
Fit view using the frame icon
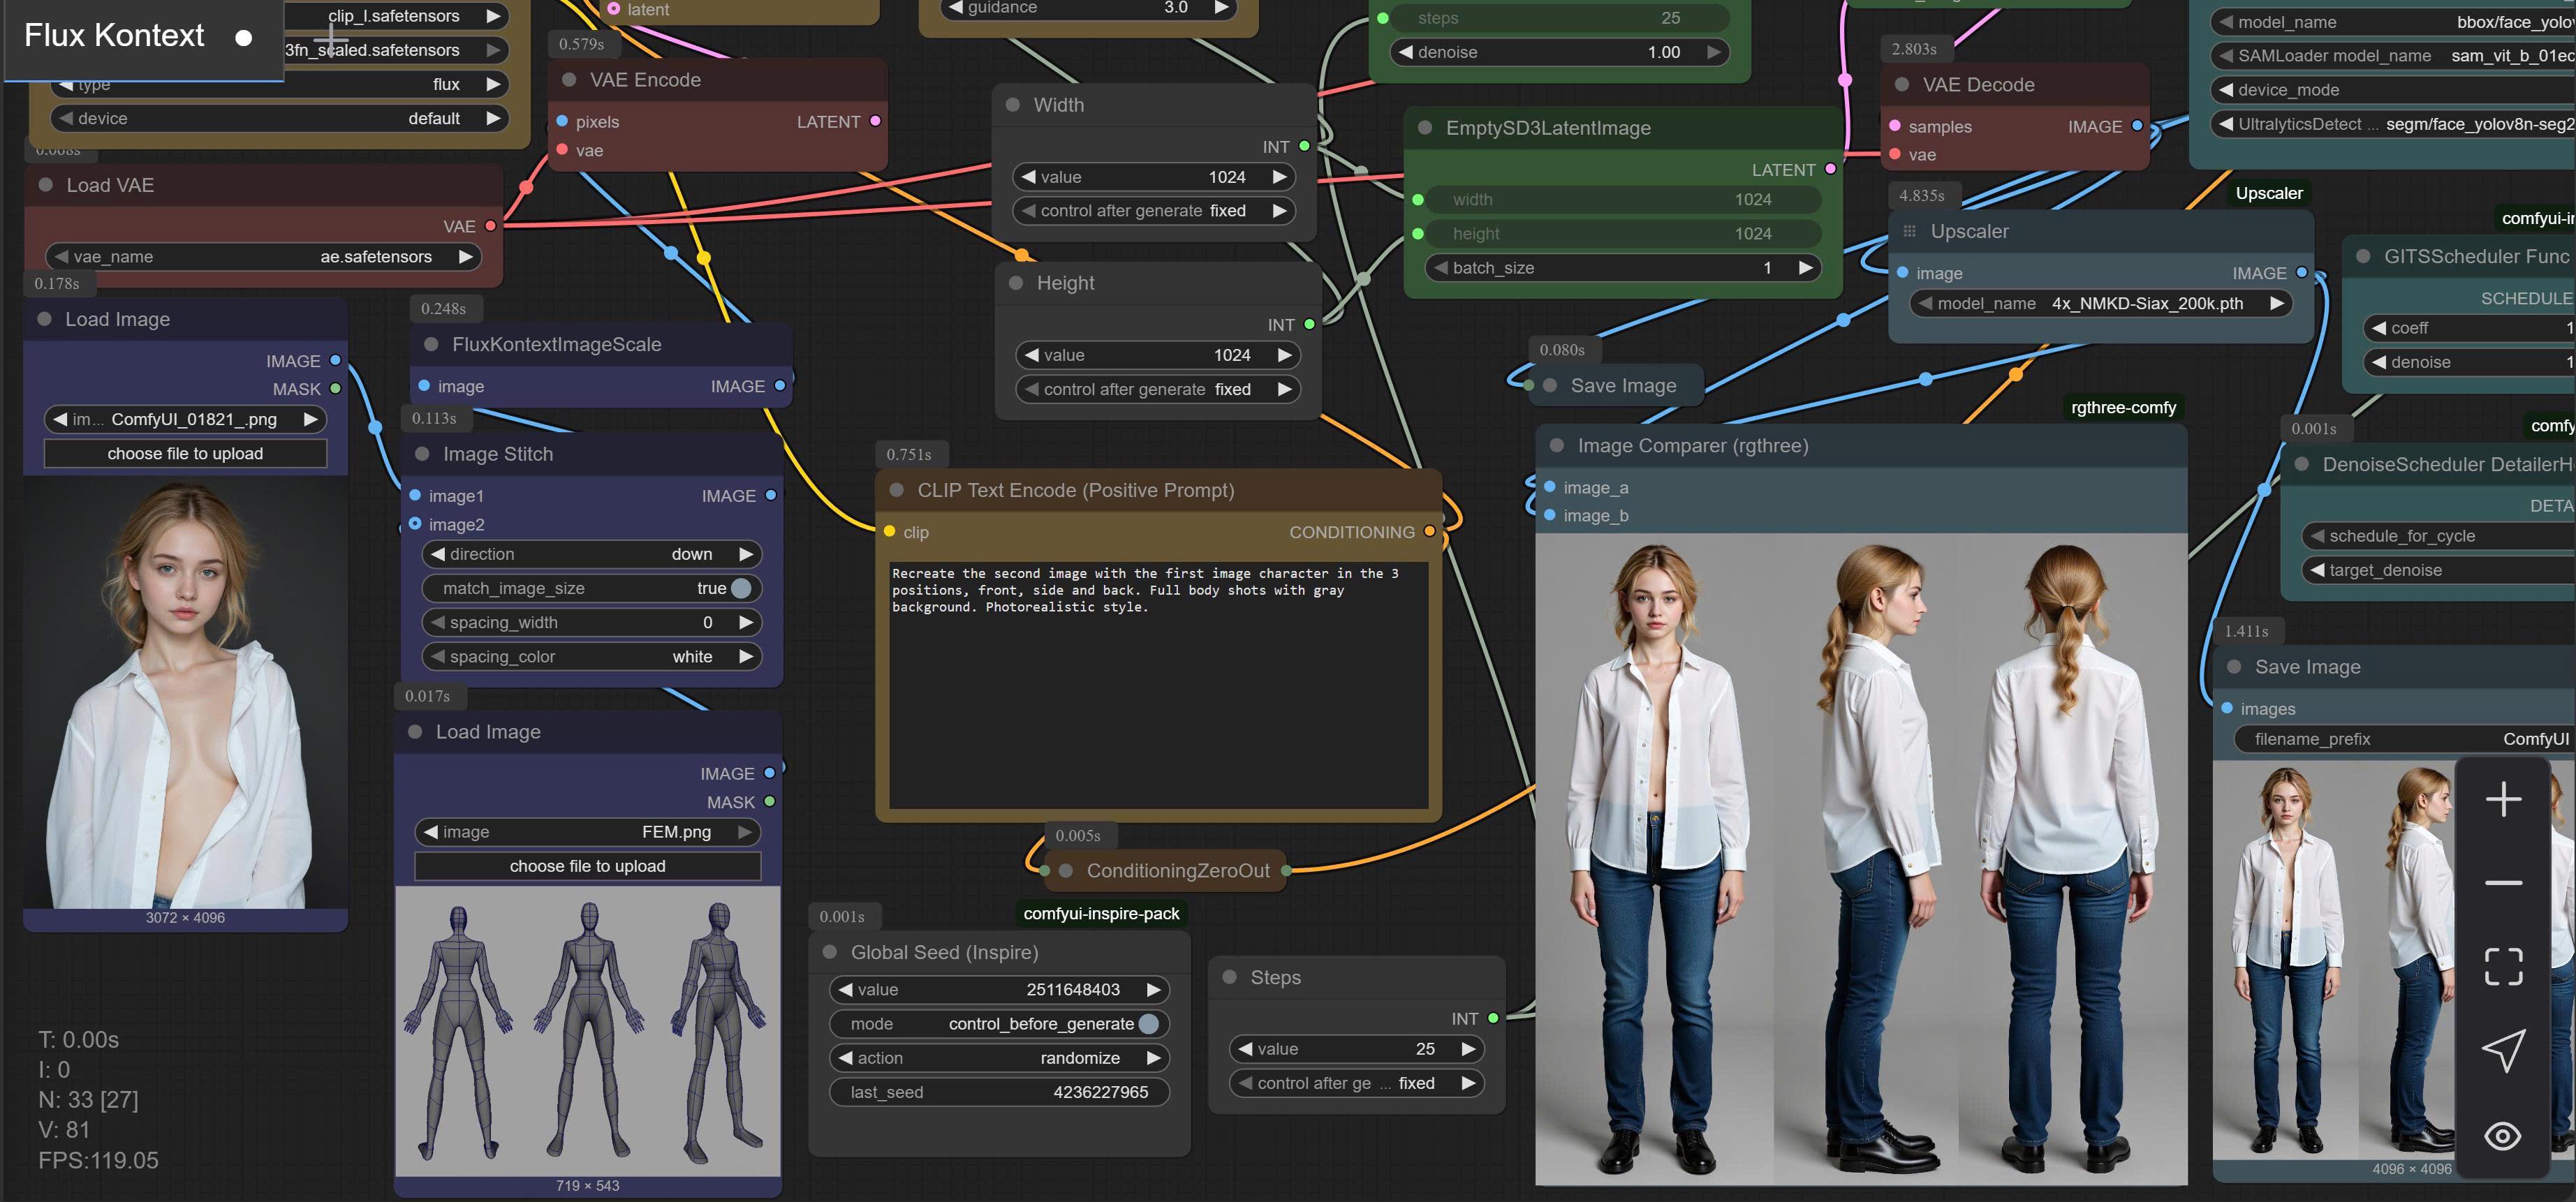pyautogui.click(x=2503, y=966)
